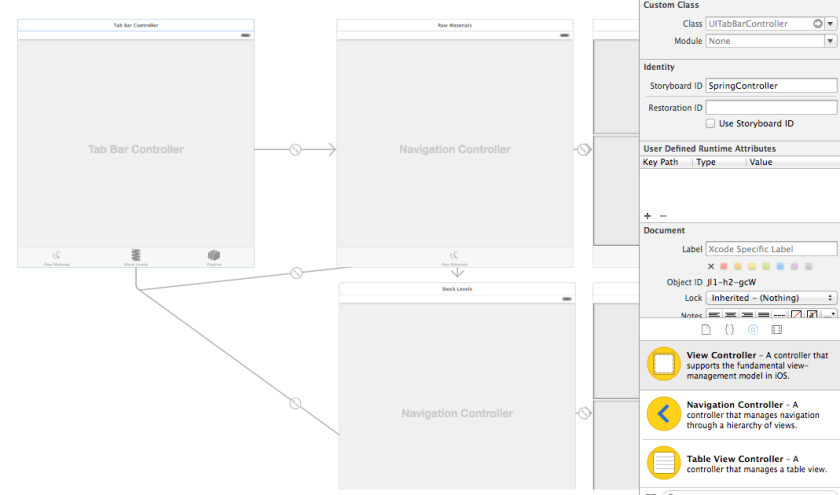Click the Storyboard ID text field

[x=771, y=86]
